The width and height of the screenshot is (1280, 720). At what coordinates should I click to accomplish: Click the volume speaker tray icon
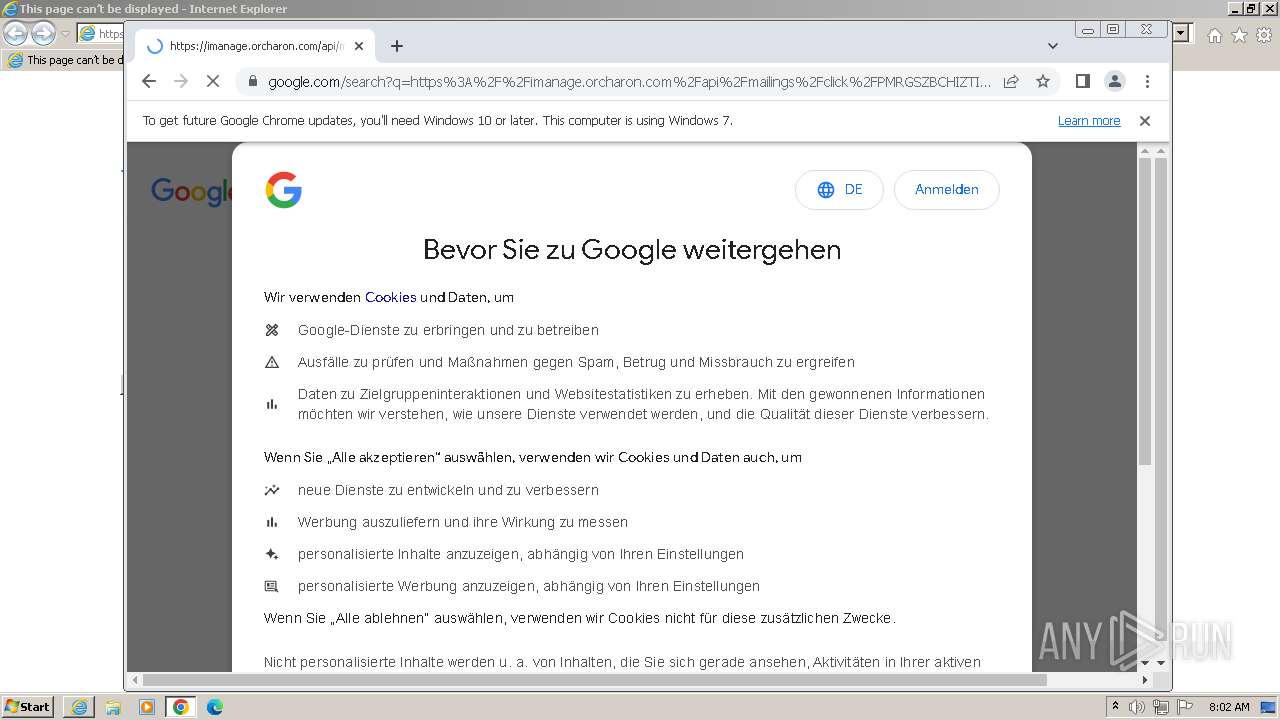1137,707
